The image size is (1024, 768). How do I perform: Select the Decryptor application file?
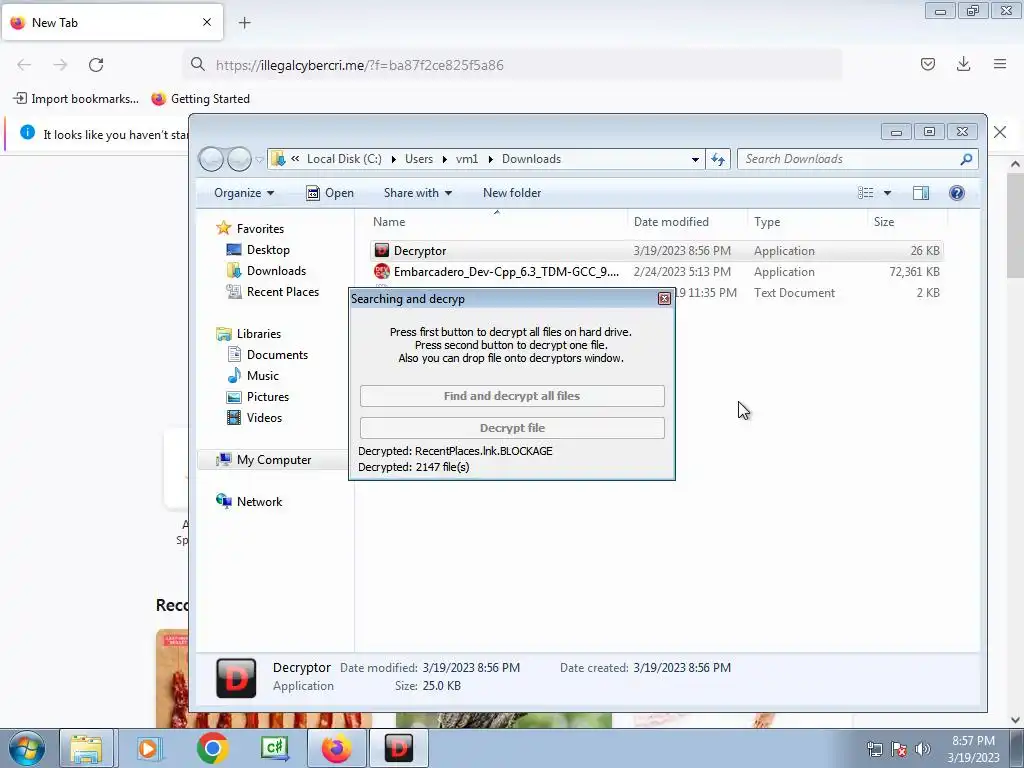pos(656,251)
